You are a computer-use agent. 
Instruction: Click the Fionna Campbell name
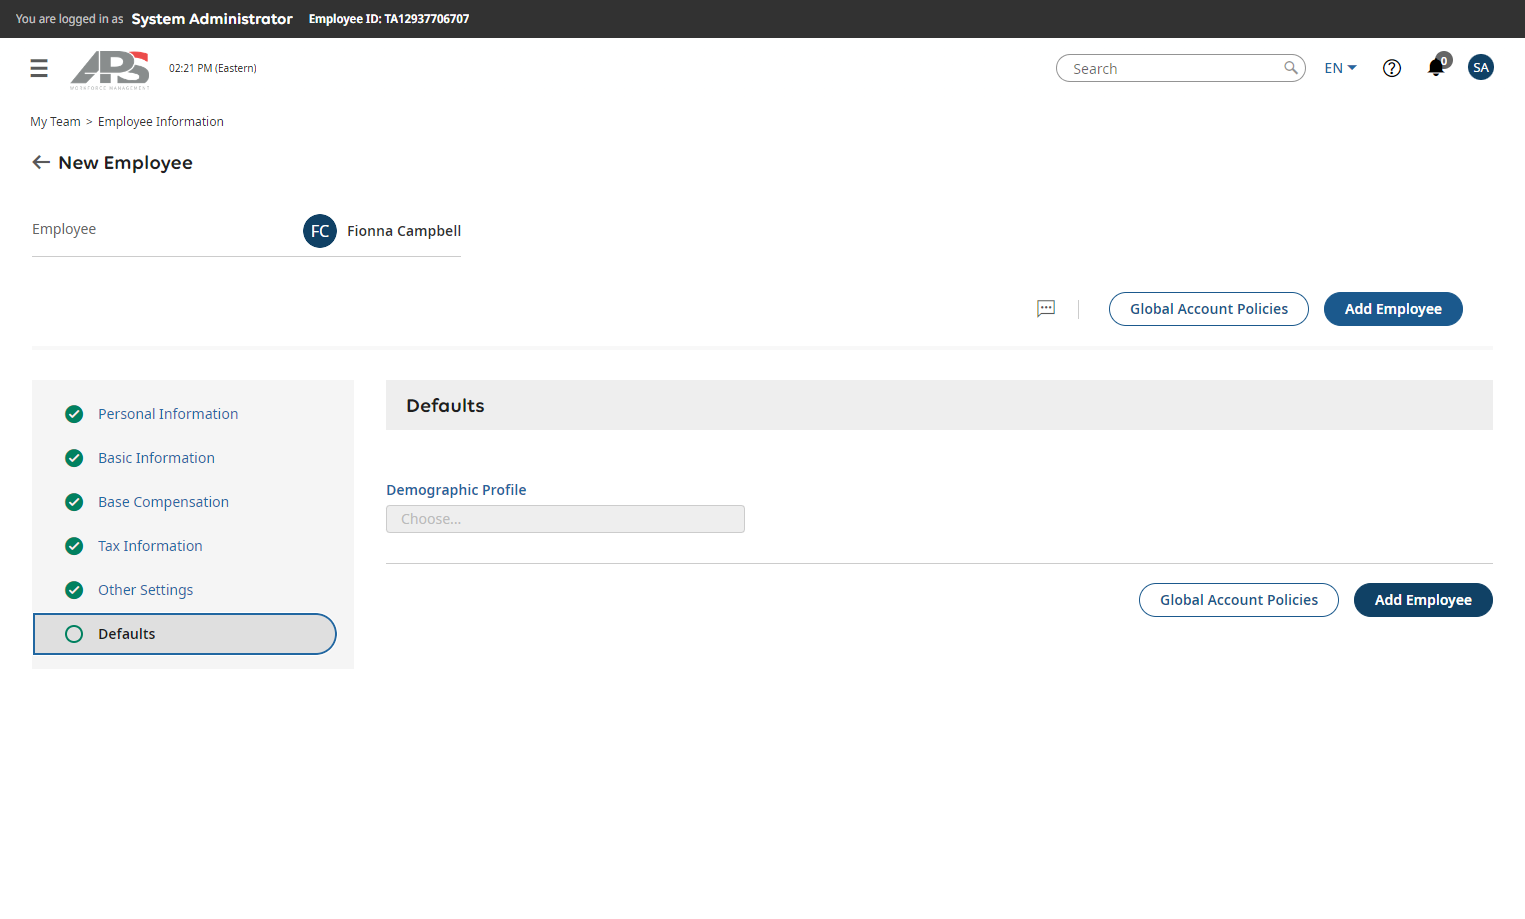(x=404, y=231)
